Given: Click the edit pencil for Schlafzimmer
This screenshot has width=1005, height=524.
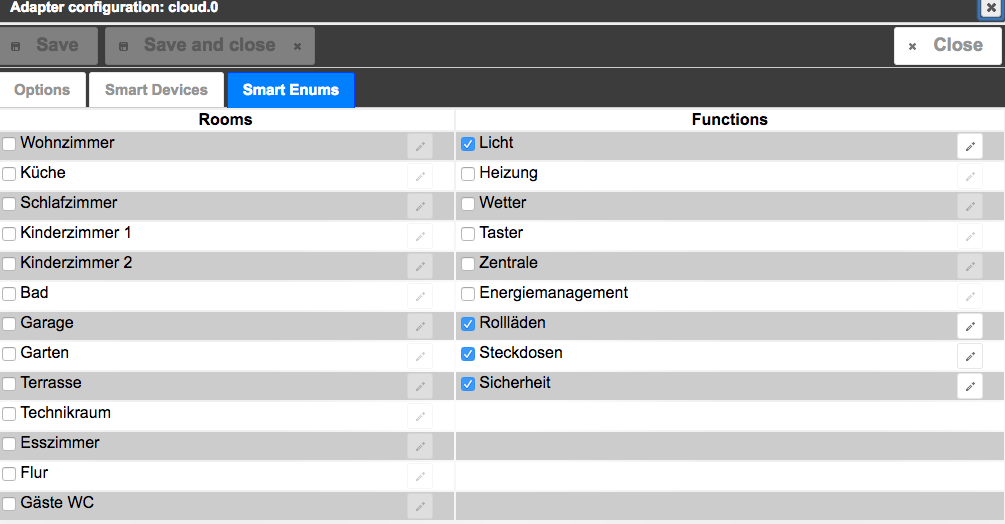Looking at the screenshot, I should click(420, 206).
